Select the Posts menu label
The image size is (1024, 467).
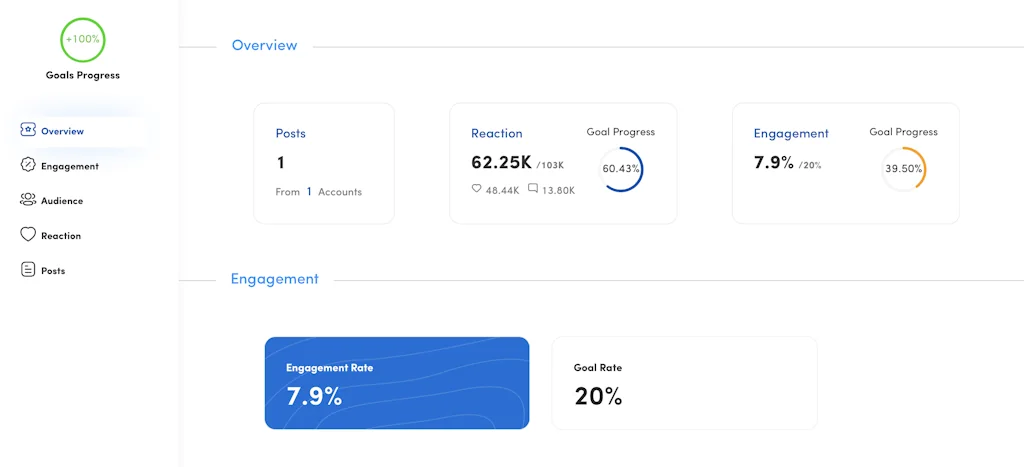53,271
